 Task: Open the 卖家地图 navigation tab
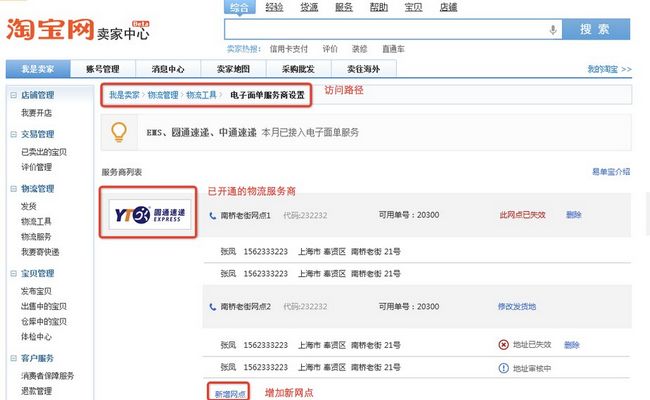coord(233,69)
